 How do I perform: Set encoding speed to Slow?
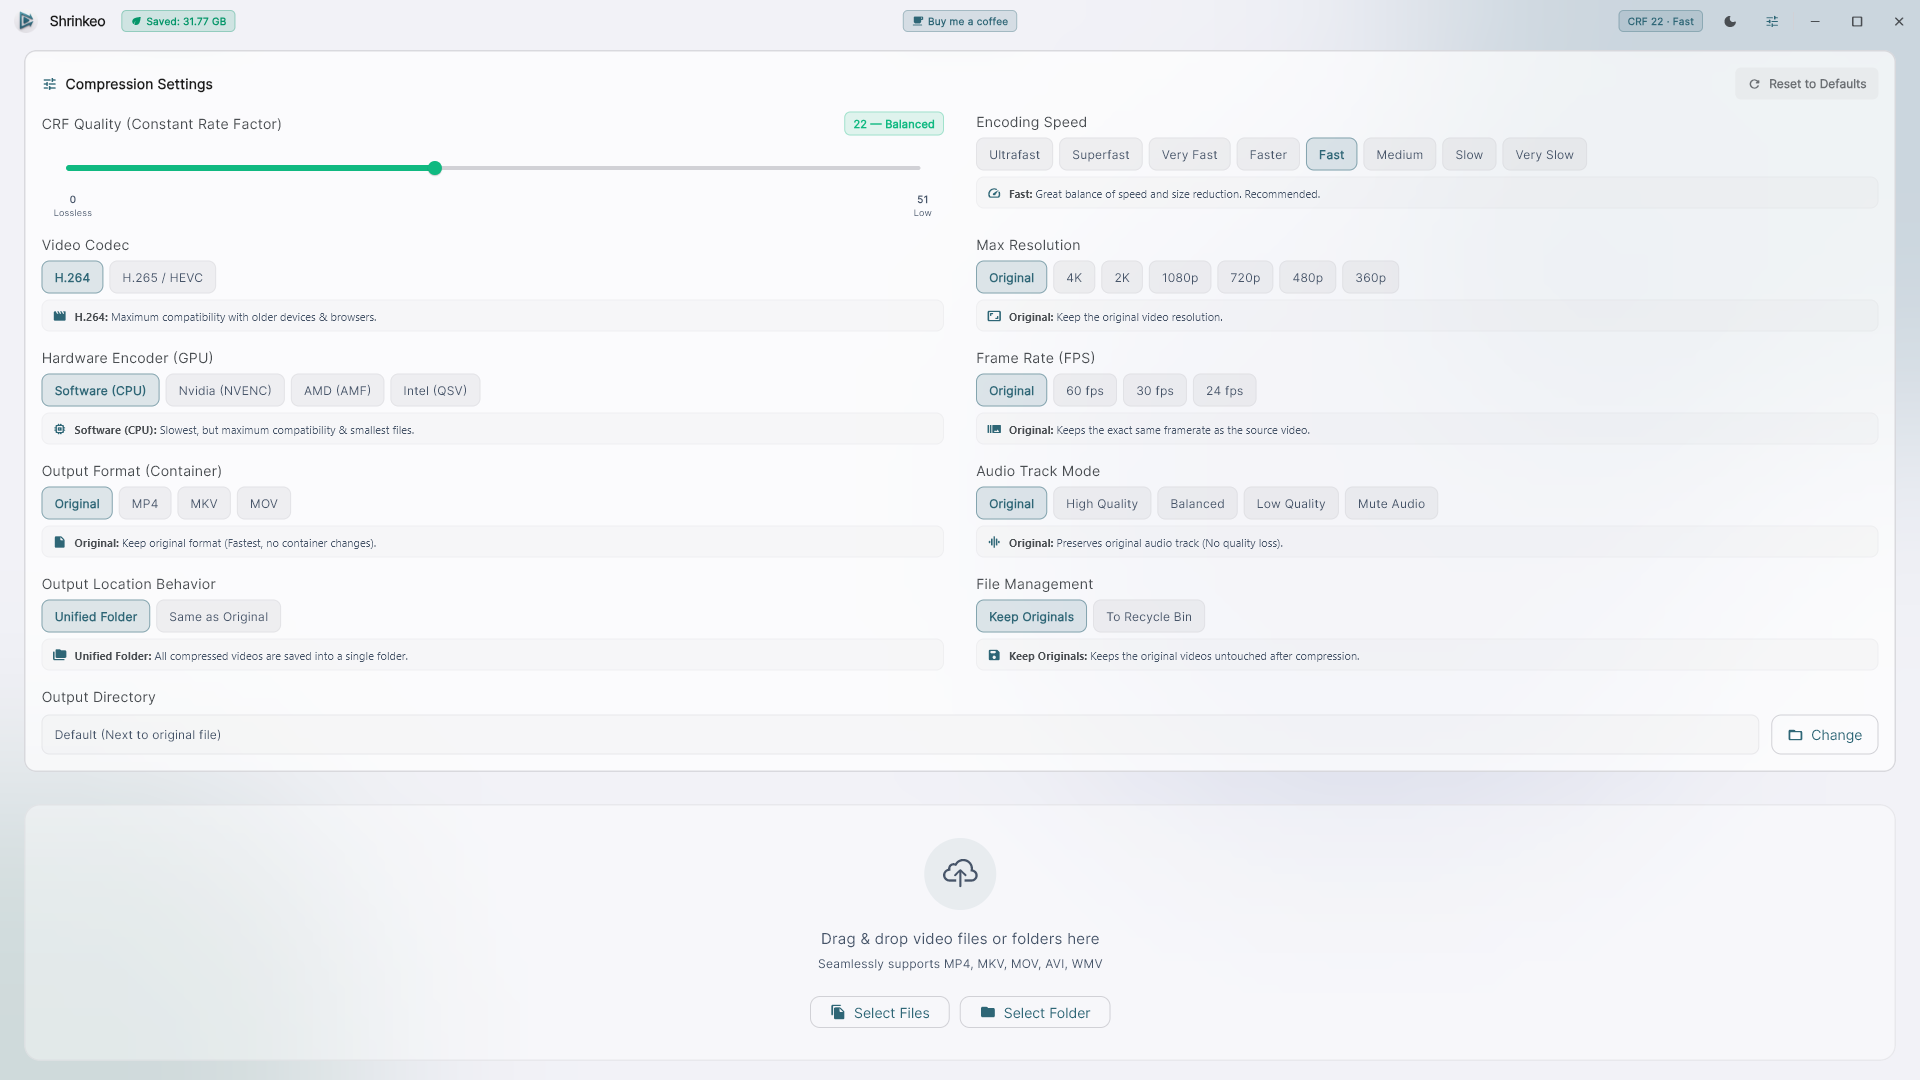1469,155
